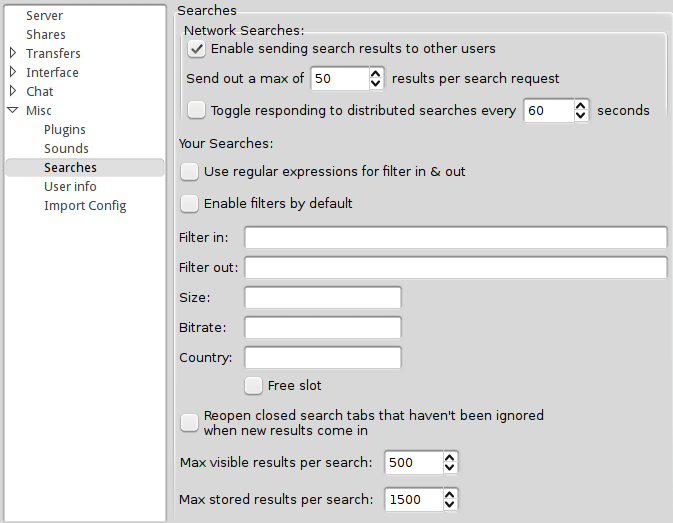Open the Sounds settings page

[x=66, y=148]
